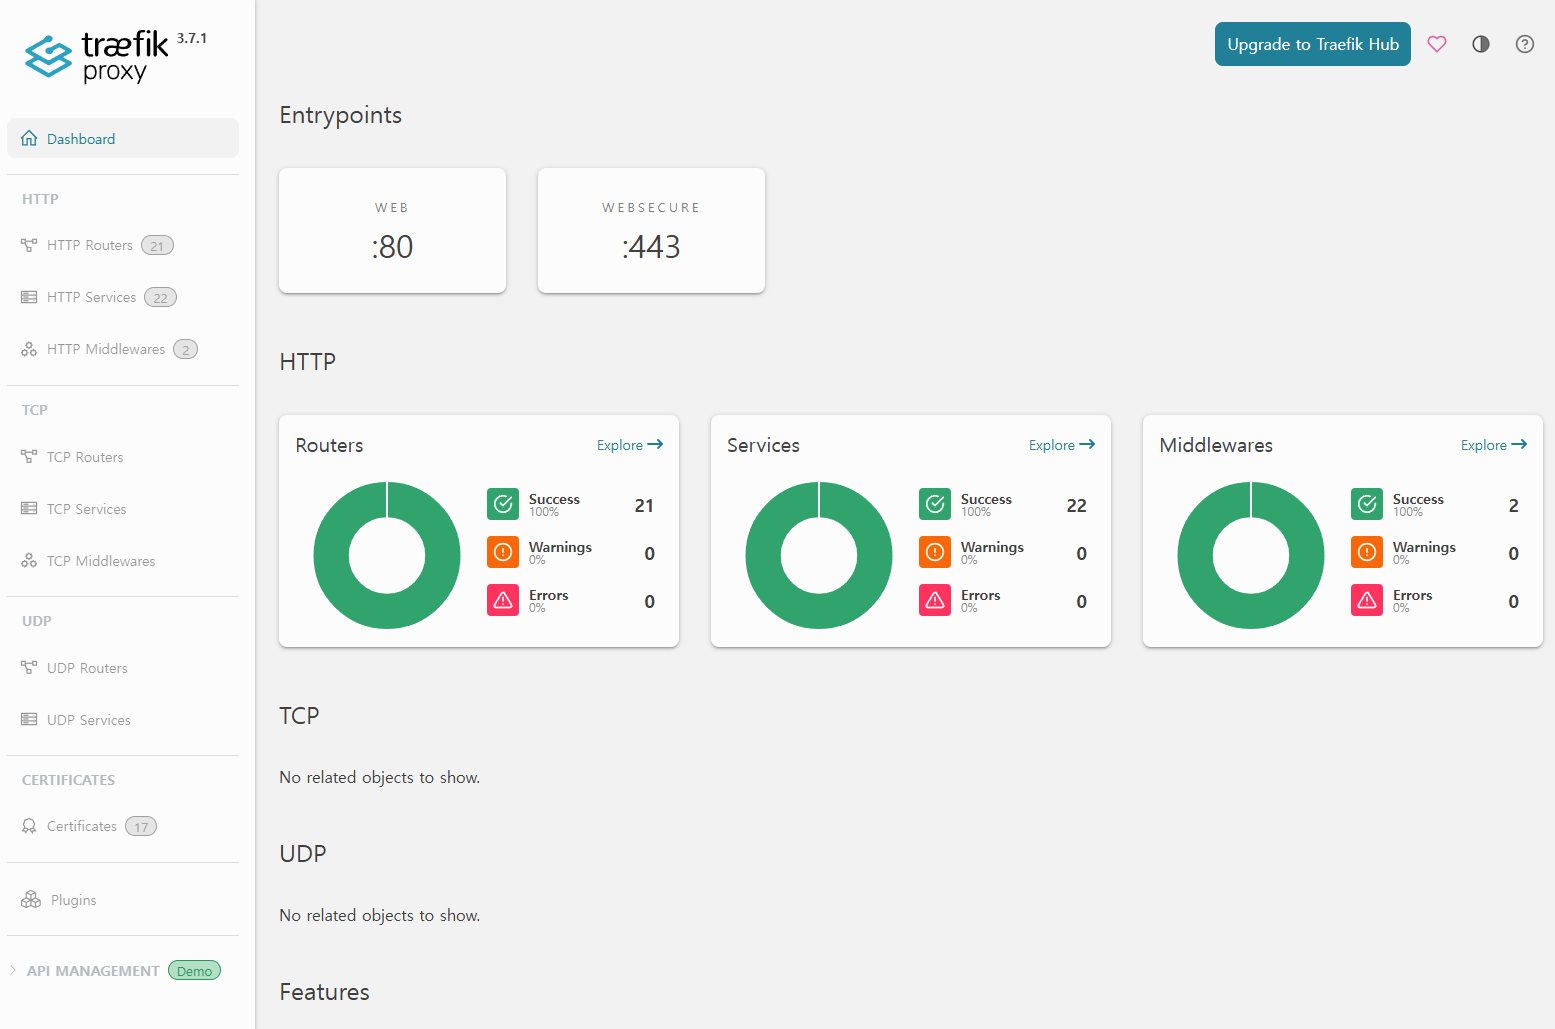
Task: Toggle the dark/light theme switch
Action: coord(1481,44)
